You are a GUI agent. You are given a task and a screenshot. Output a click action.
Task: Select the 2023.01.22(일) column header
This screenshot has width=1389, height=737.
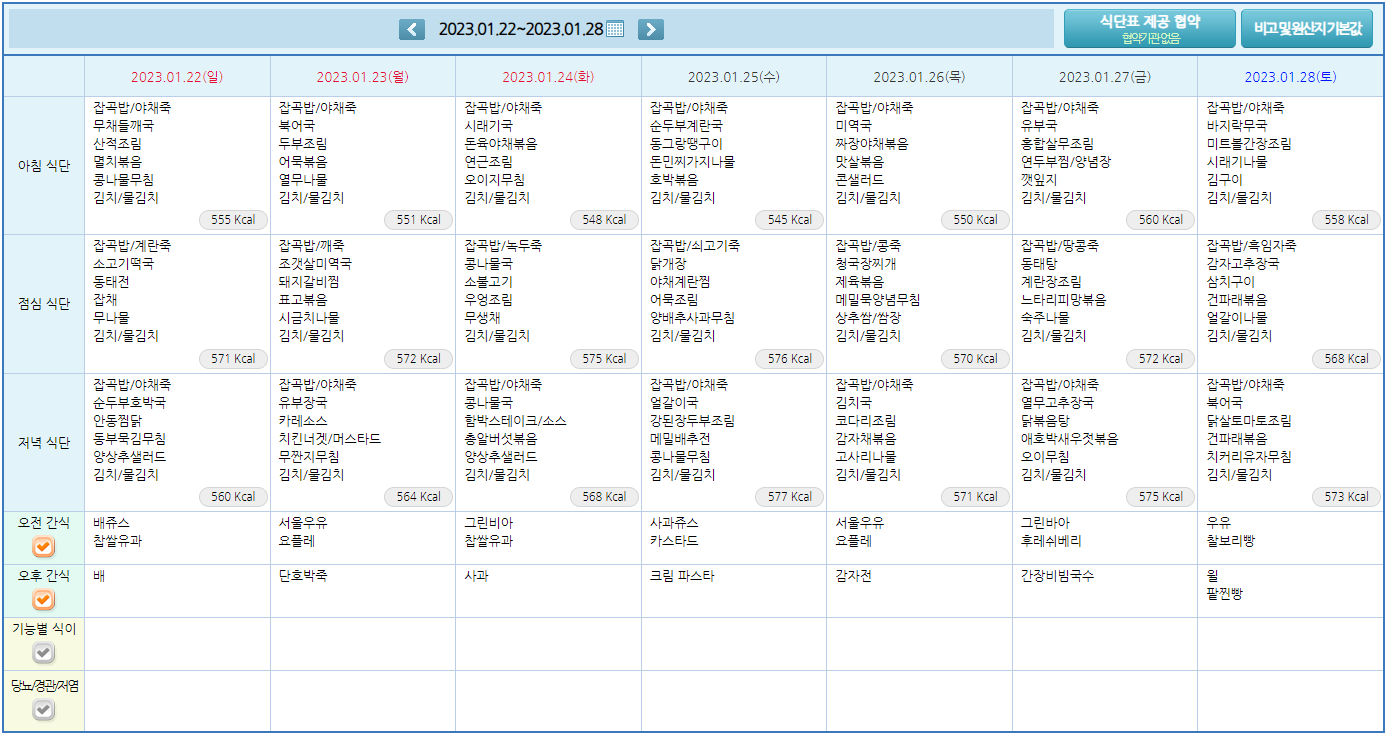click(177, 77)
